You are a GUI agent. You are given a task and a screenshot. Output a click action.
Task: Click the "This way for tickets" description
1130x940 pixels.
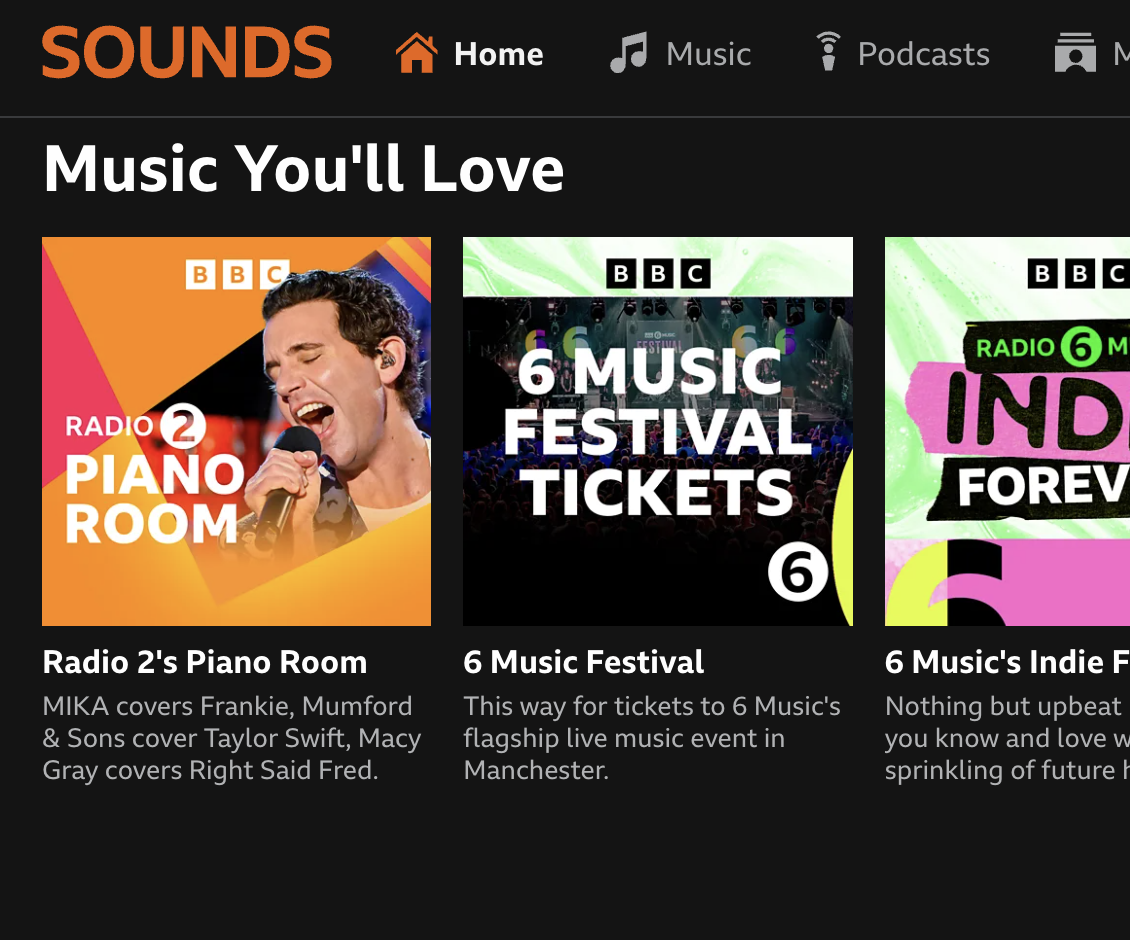(652, 738)
